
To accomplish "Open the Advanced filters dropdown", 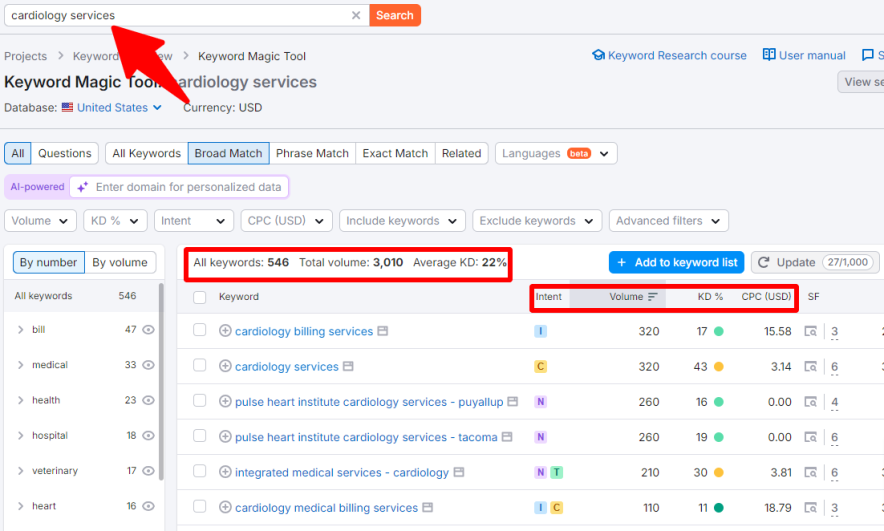I will (669, 221).
